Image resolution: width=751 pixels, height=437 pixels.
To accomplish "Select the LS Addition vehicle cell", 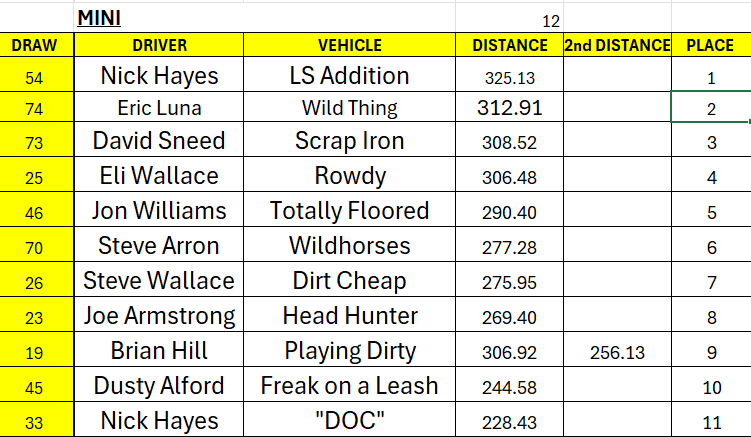I will 349,76.
